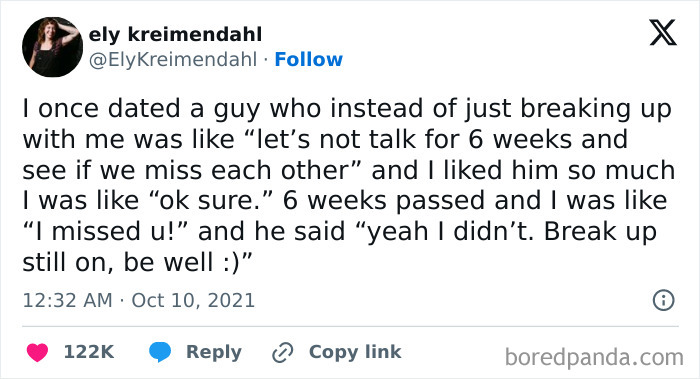Open the X logo in the corner
The height and width of the screenshot is (379, 700).
pos(663,33)
